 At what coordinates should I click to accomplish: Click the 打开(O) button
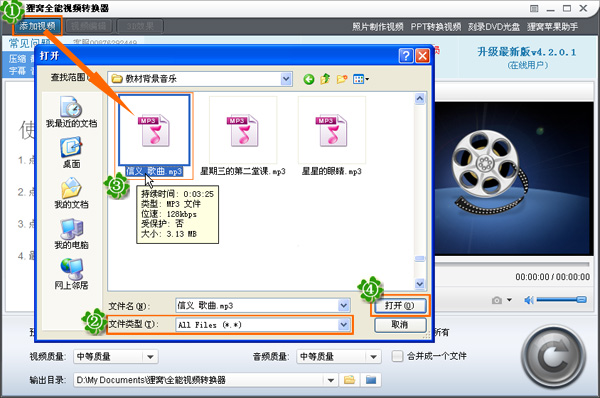click(x=400, y=305)
